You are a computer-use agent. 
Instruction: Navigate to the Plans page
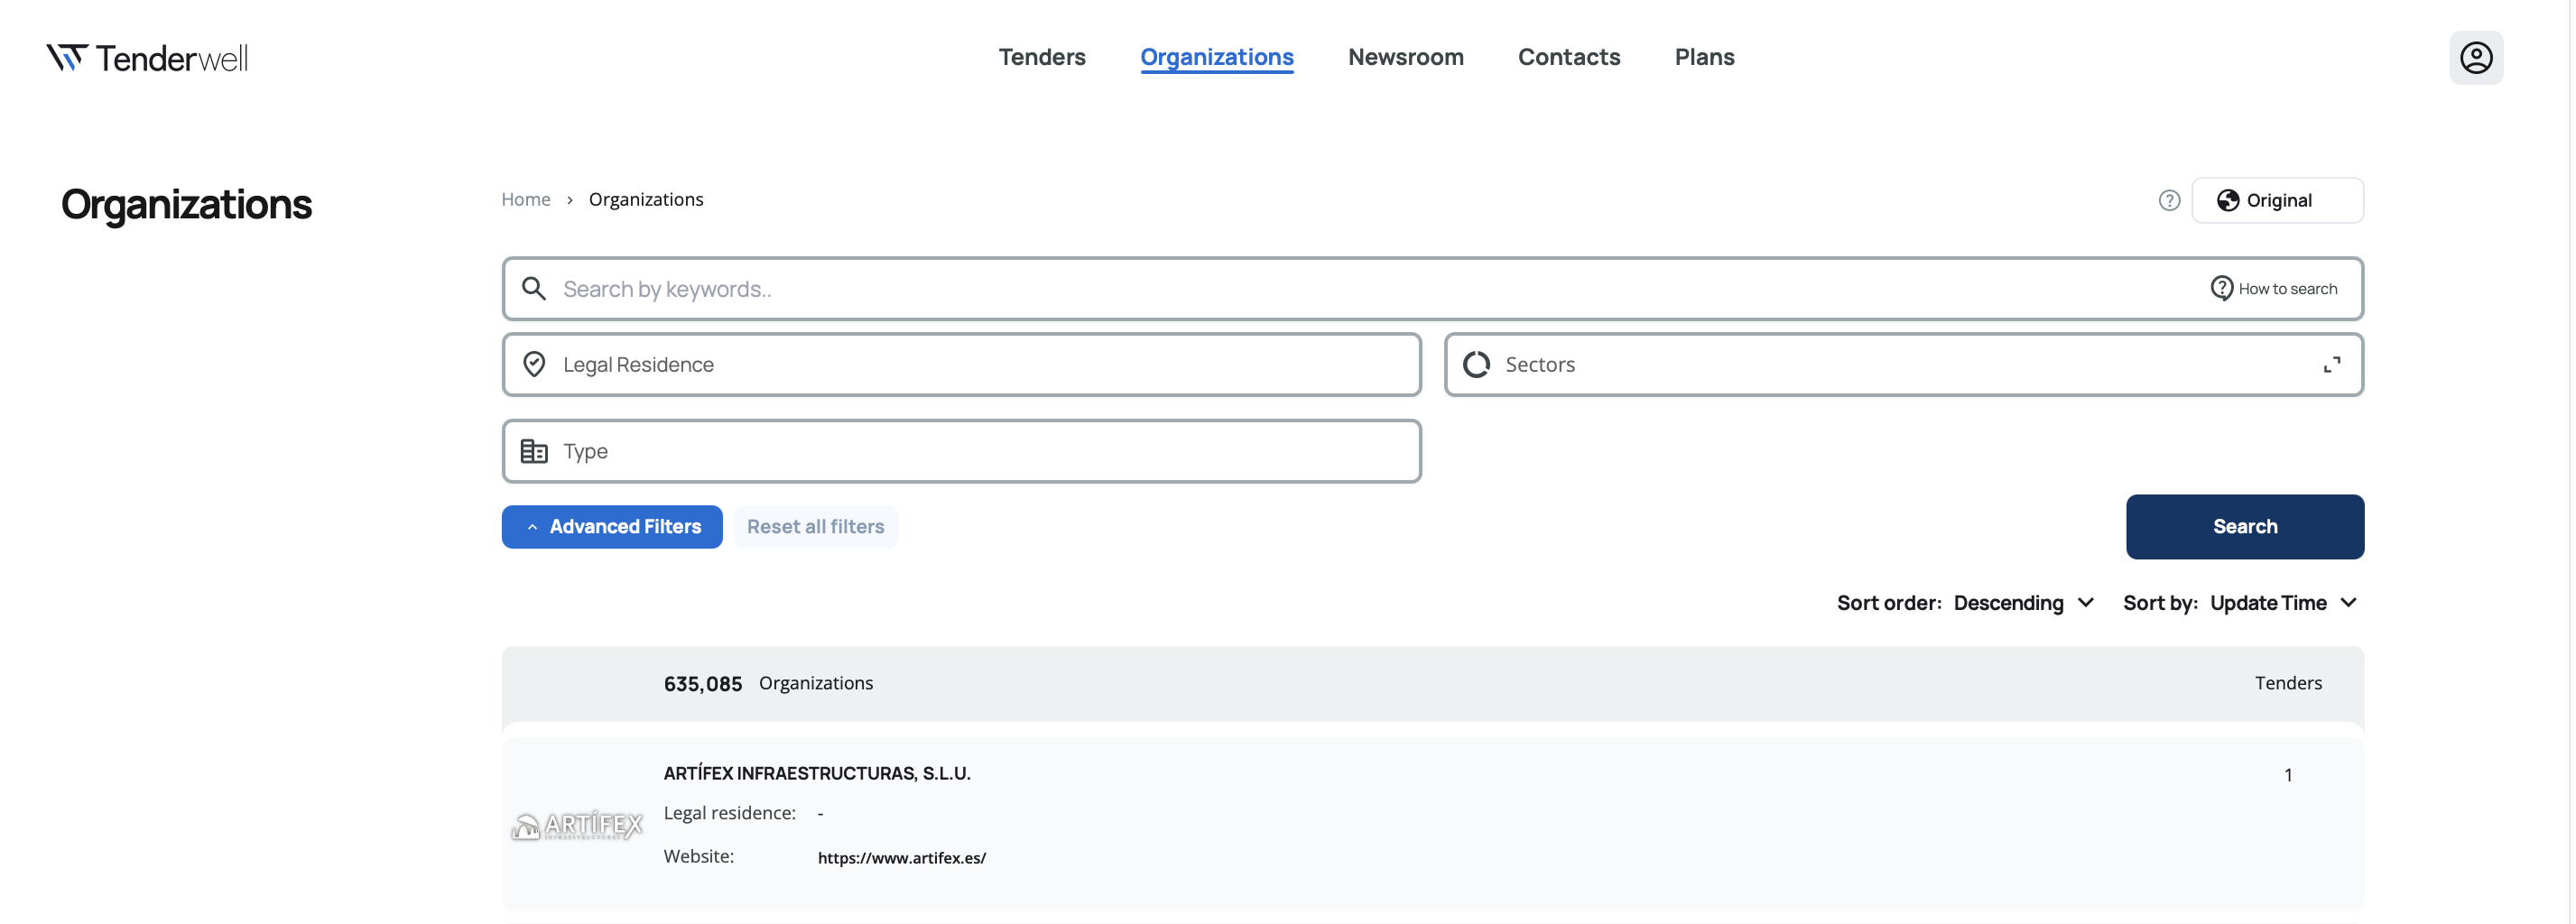coord(1704,57)
